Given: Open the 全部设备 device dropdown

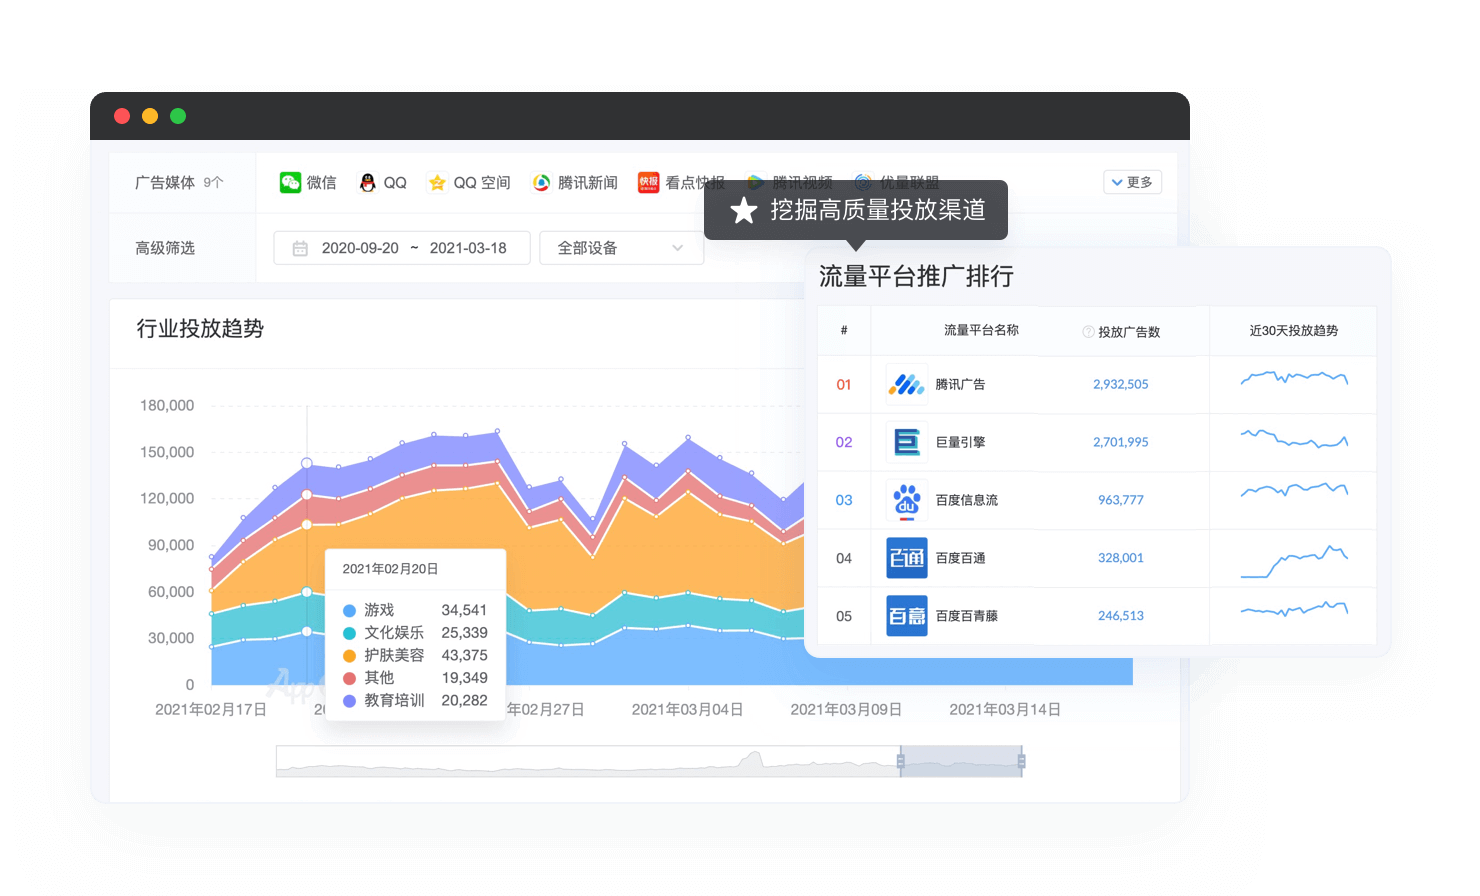Looking at the screenshot, I should coord(620,248).
